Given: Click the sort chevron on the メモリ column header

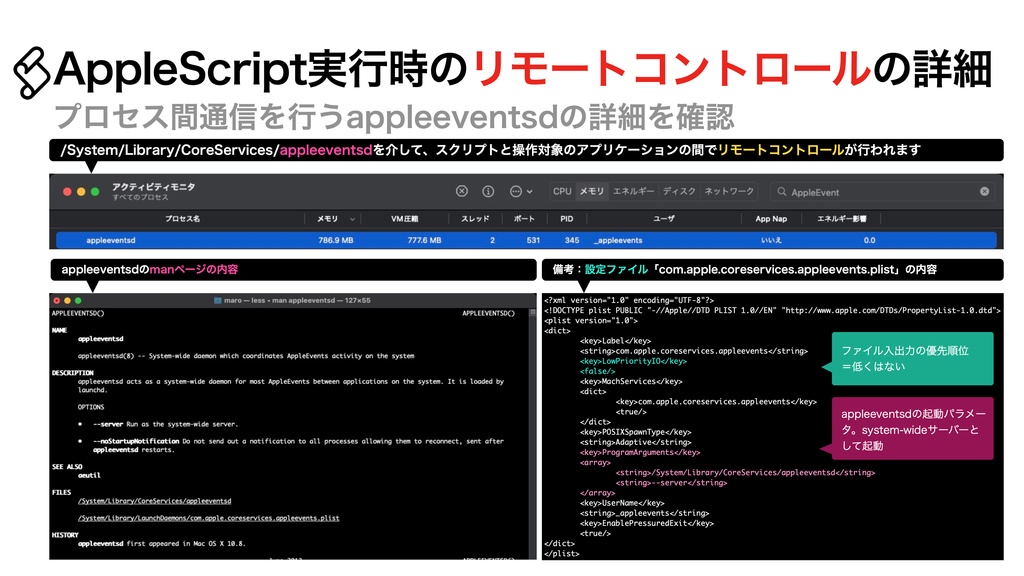Looking at the screenshot, I should click(352, 218).
